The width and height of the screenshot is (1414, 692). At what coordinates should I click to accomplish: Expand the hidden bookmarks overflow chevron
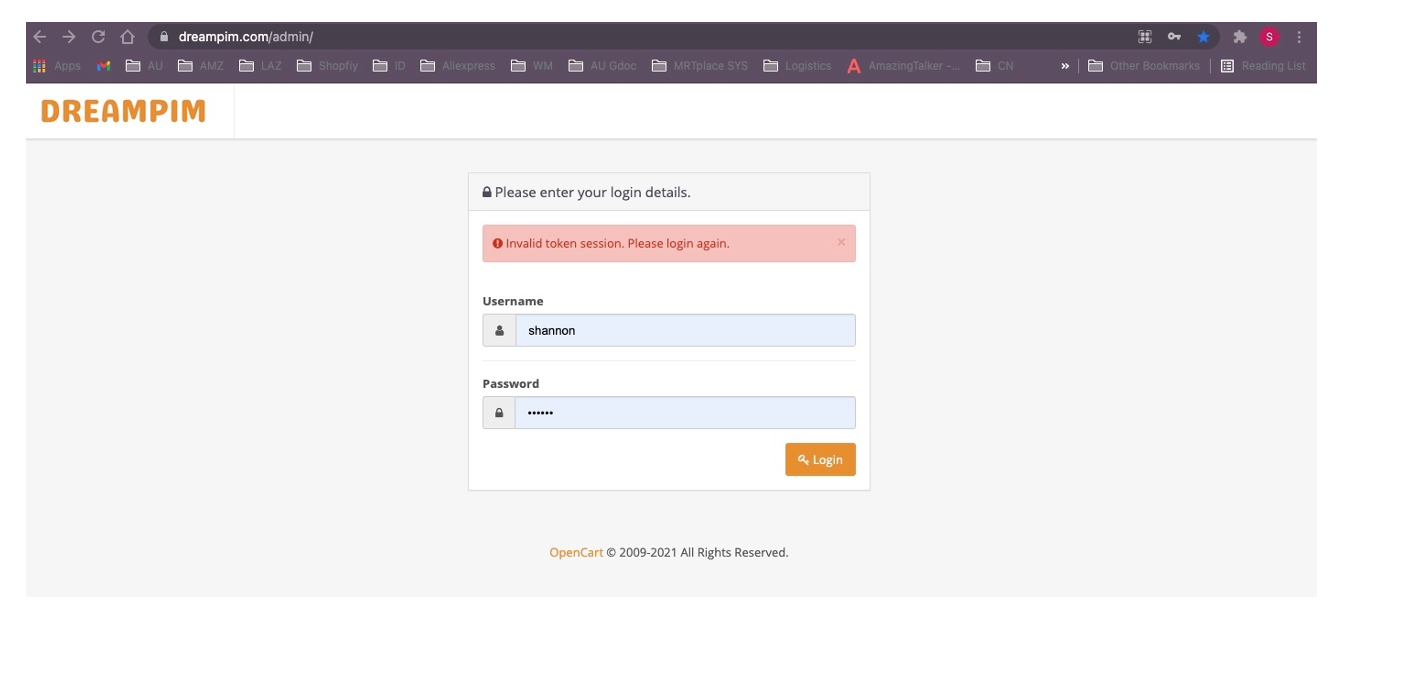[x=1065, y=66]
